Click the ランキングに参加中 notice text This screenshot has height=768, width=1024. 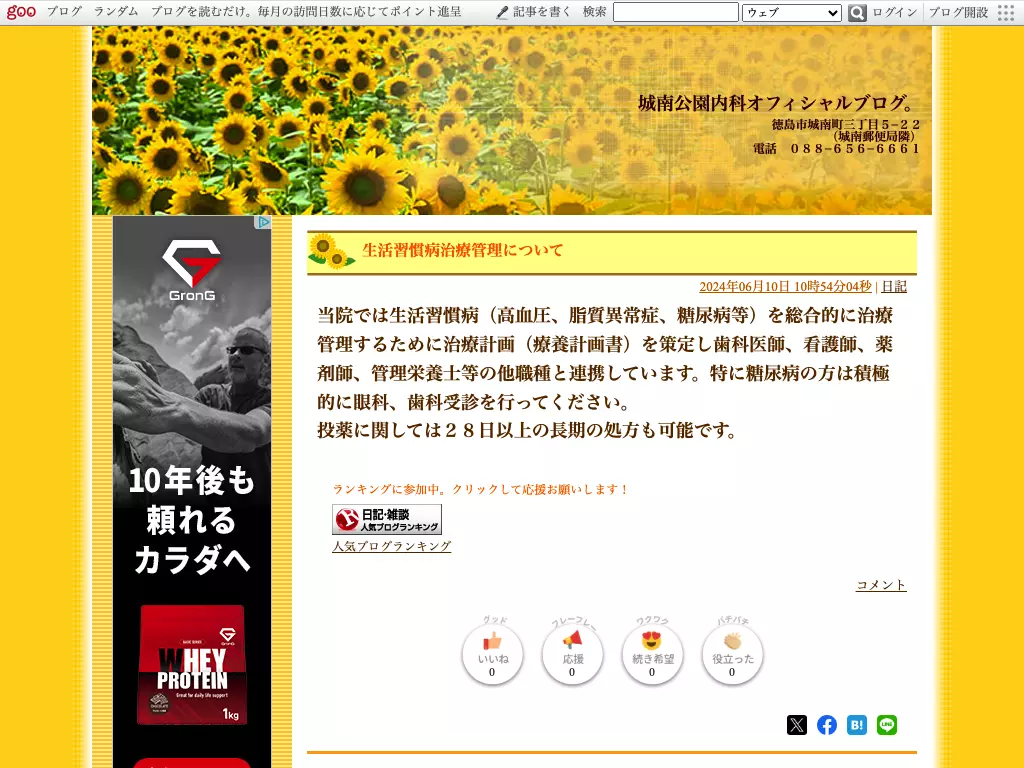(x=480, y=489)
